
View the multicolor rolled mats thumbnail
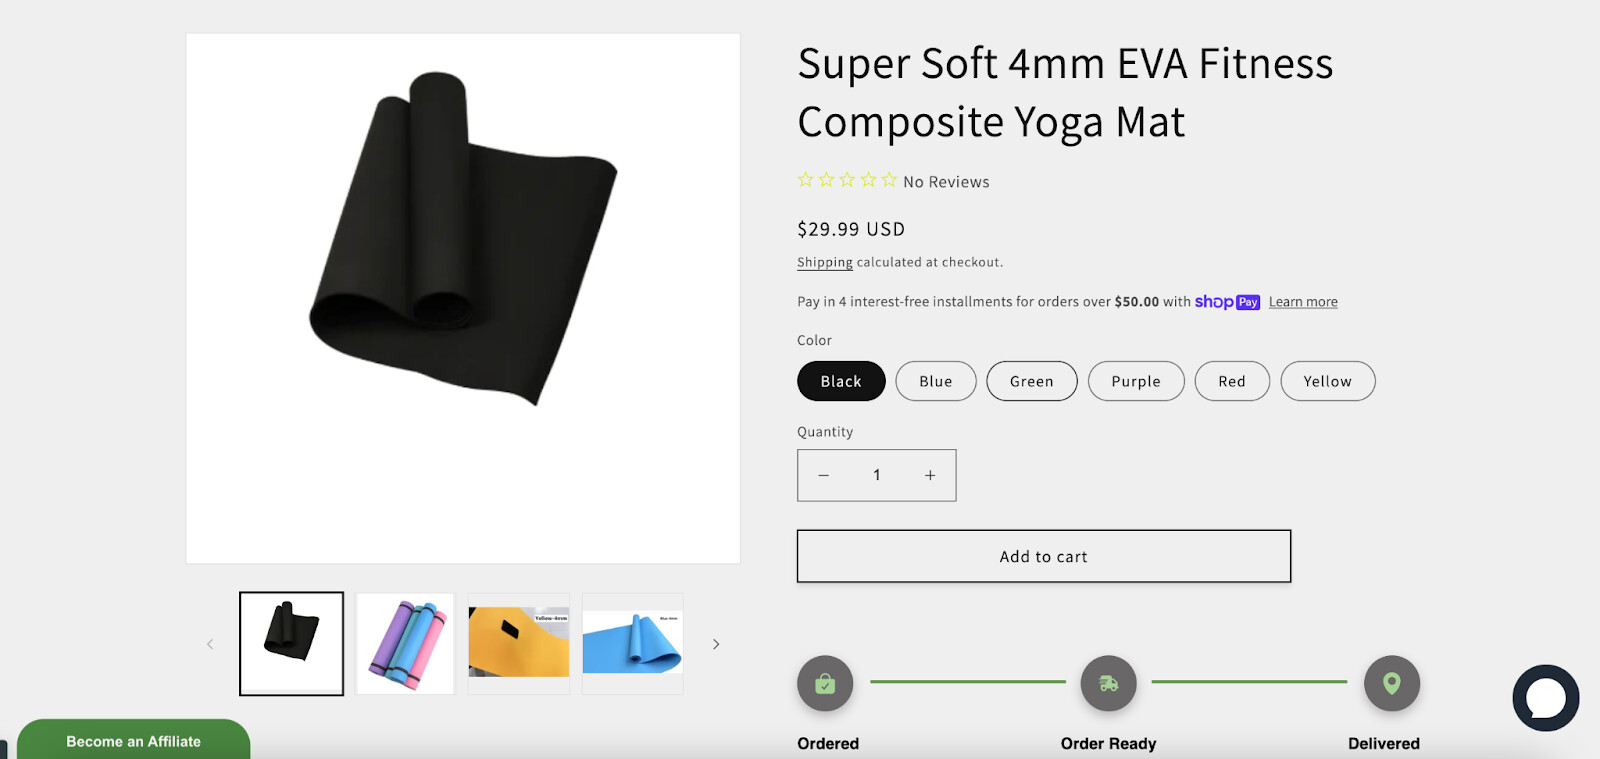[x=405, y=644]
